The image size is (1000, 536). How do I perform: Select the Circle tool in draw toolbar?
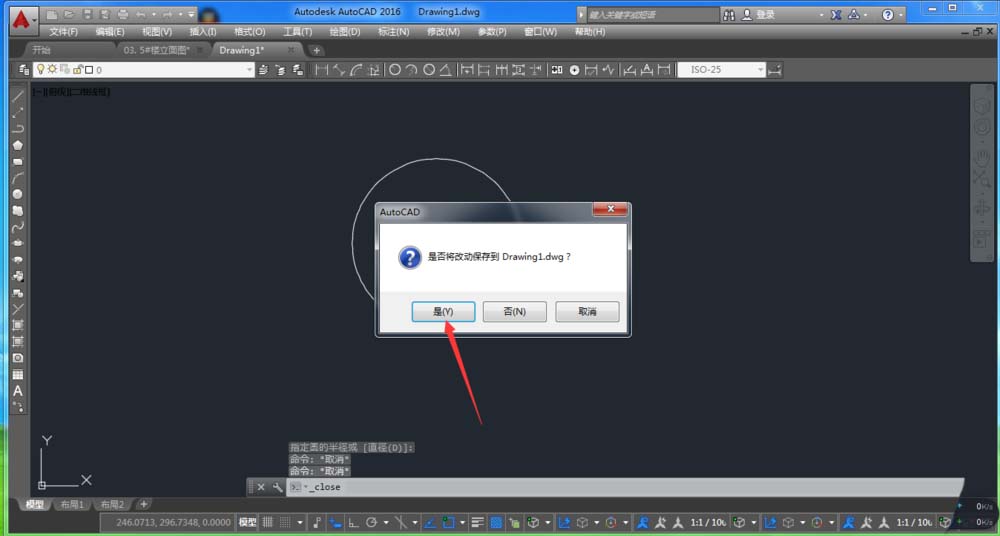18,194
